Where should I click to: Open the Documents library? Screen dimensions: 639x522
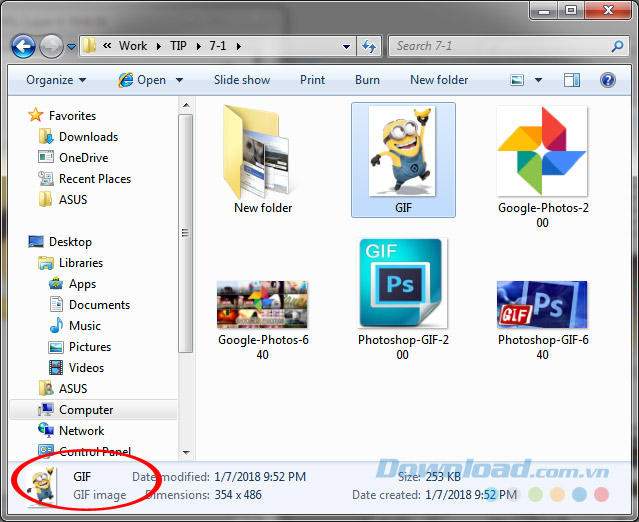(x=99, y=305)
